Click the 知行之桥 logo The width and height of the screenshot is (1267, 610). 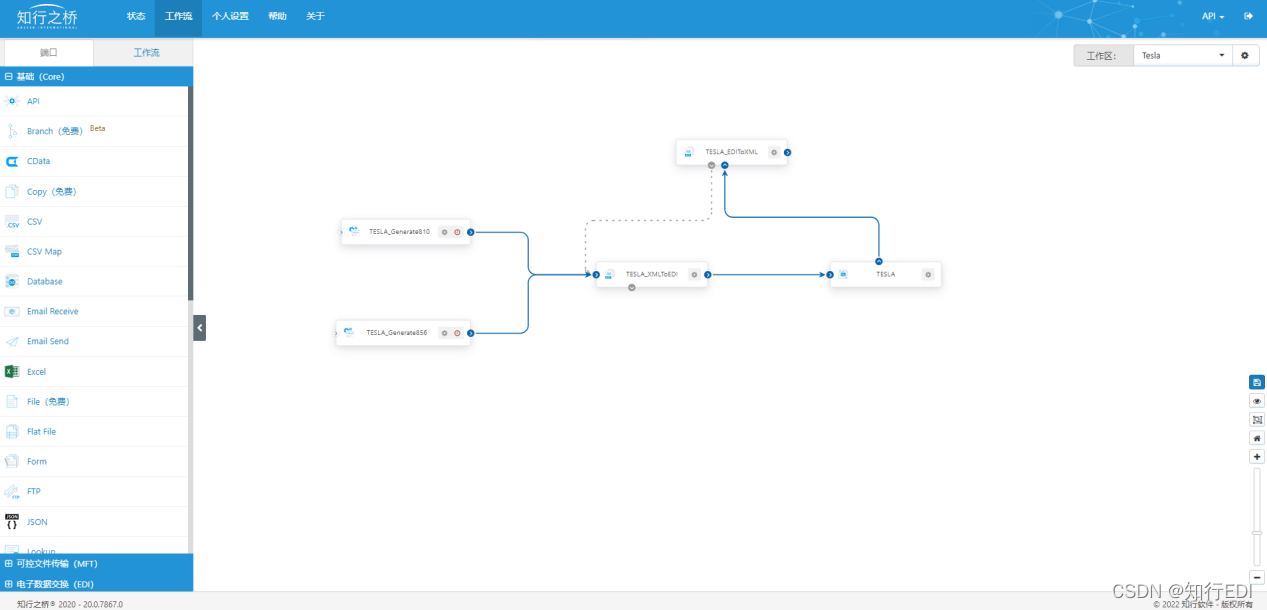pyautogui.click(x=47, y=17)
